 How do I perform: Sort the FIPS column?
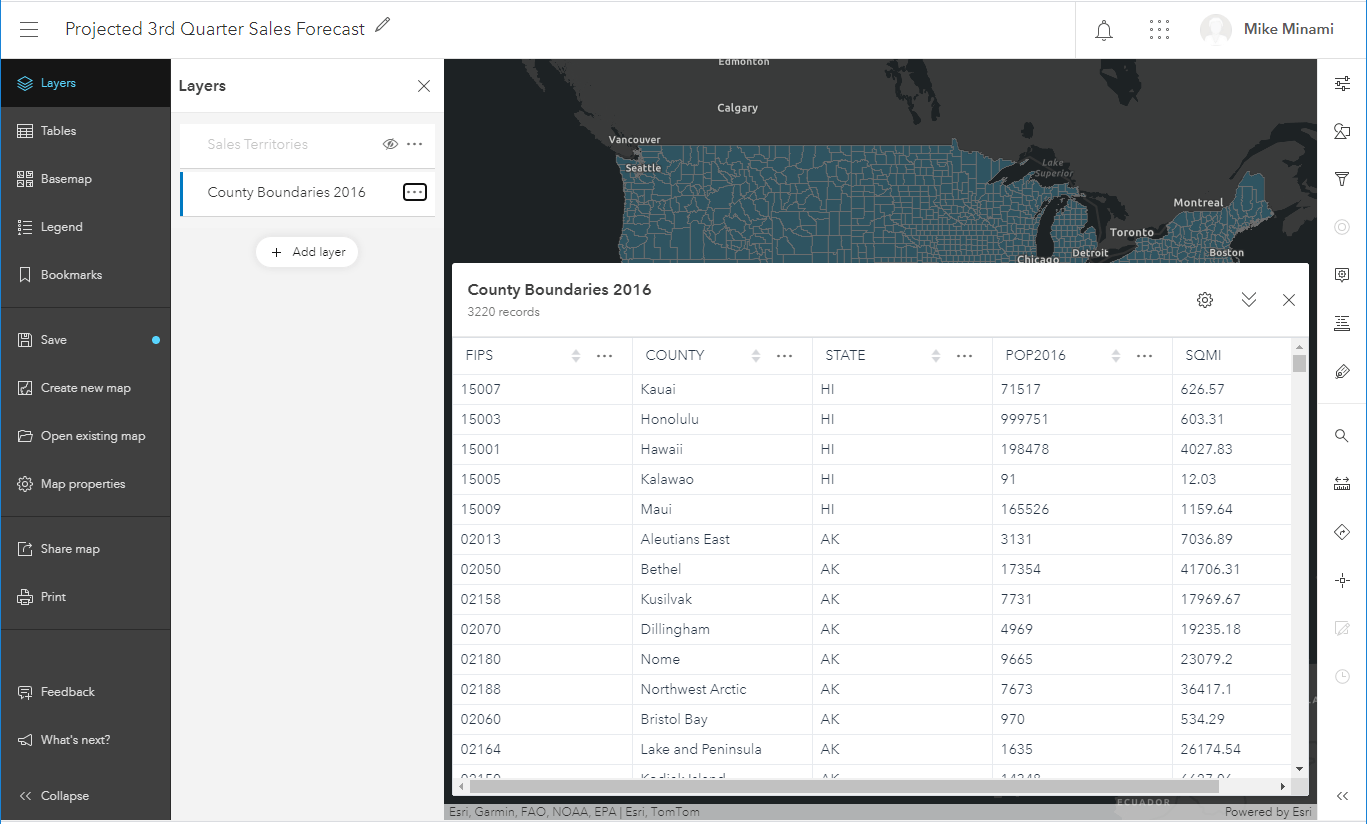pyautogui.click(x=576, y=356)
